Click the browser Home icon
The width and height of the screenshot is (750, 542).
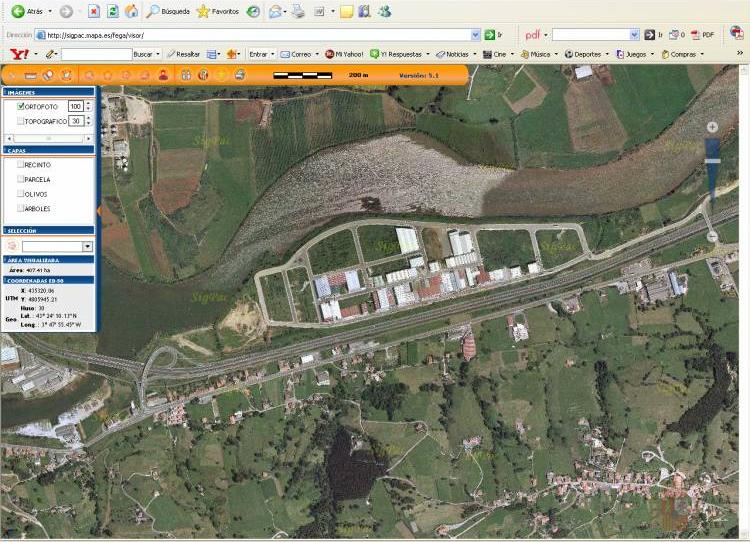coord(131,11)
